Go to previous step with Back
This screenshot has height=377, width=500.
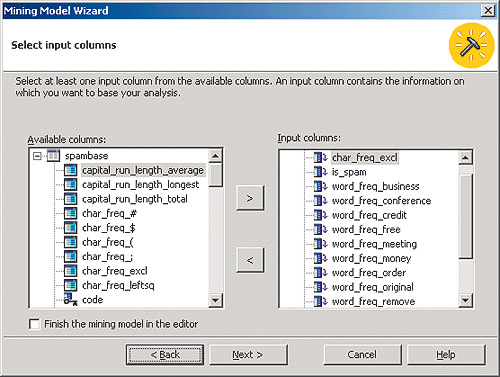165,355
